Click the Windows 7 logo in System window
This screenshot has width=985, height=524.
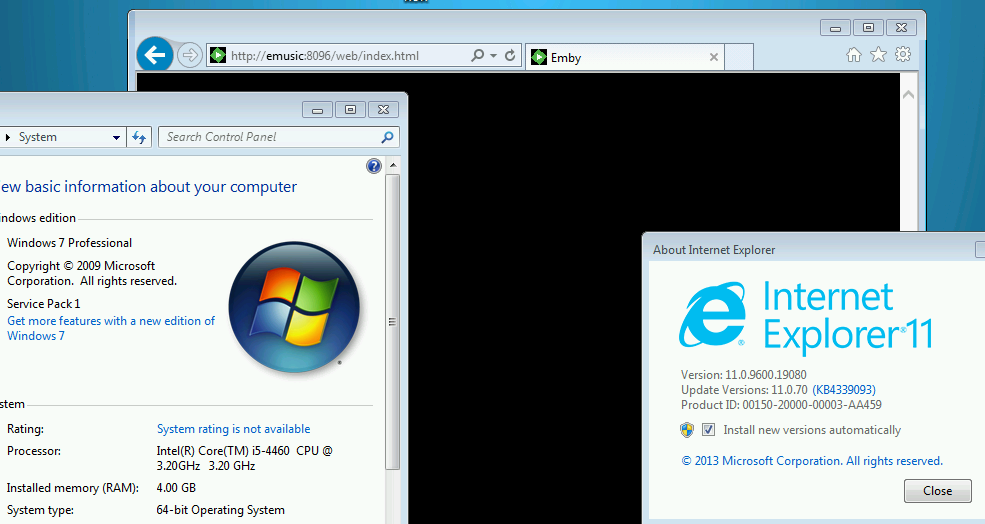click(x=294, y=307)
